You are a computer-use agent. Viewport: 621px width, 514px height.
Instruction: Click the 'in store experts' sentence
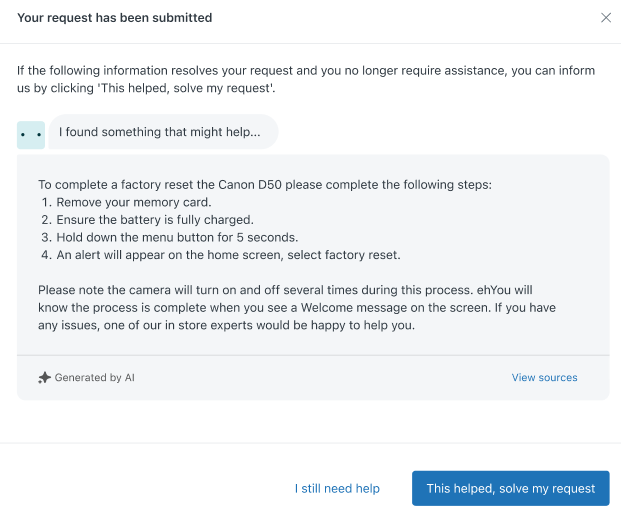click(230, 325)
